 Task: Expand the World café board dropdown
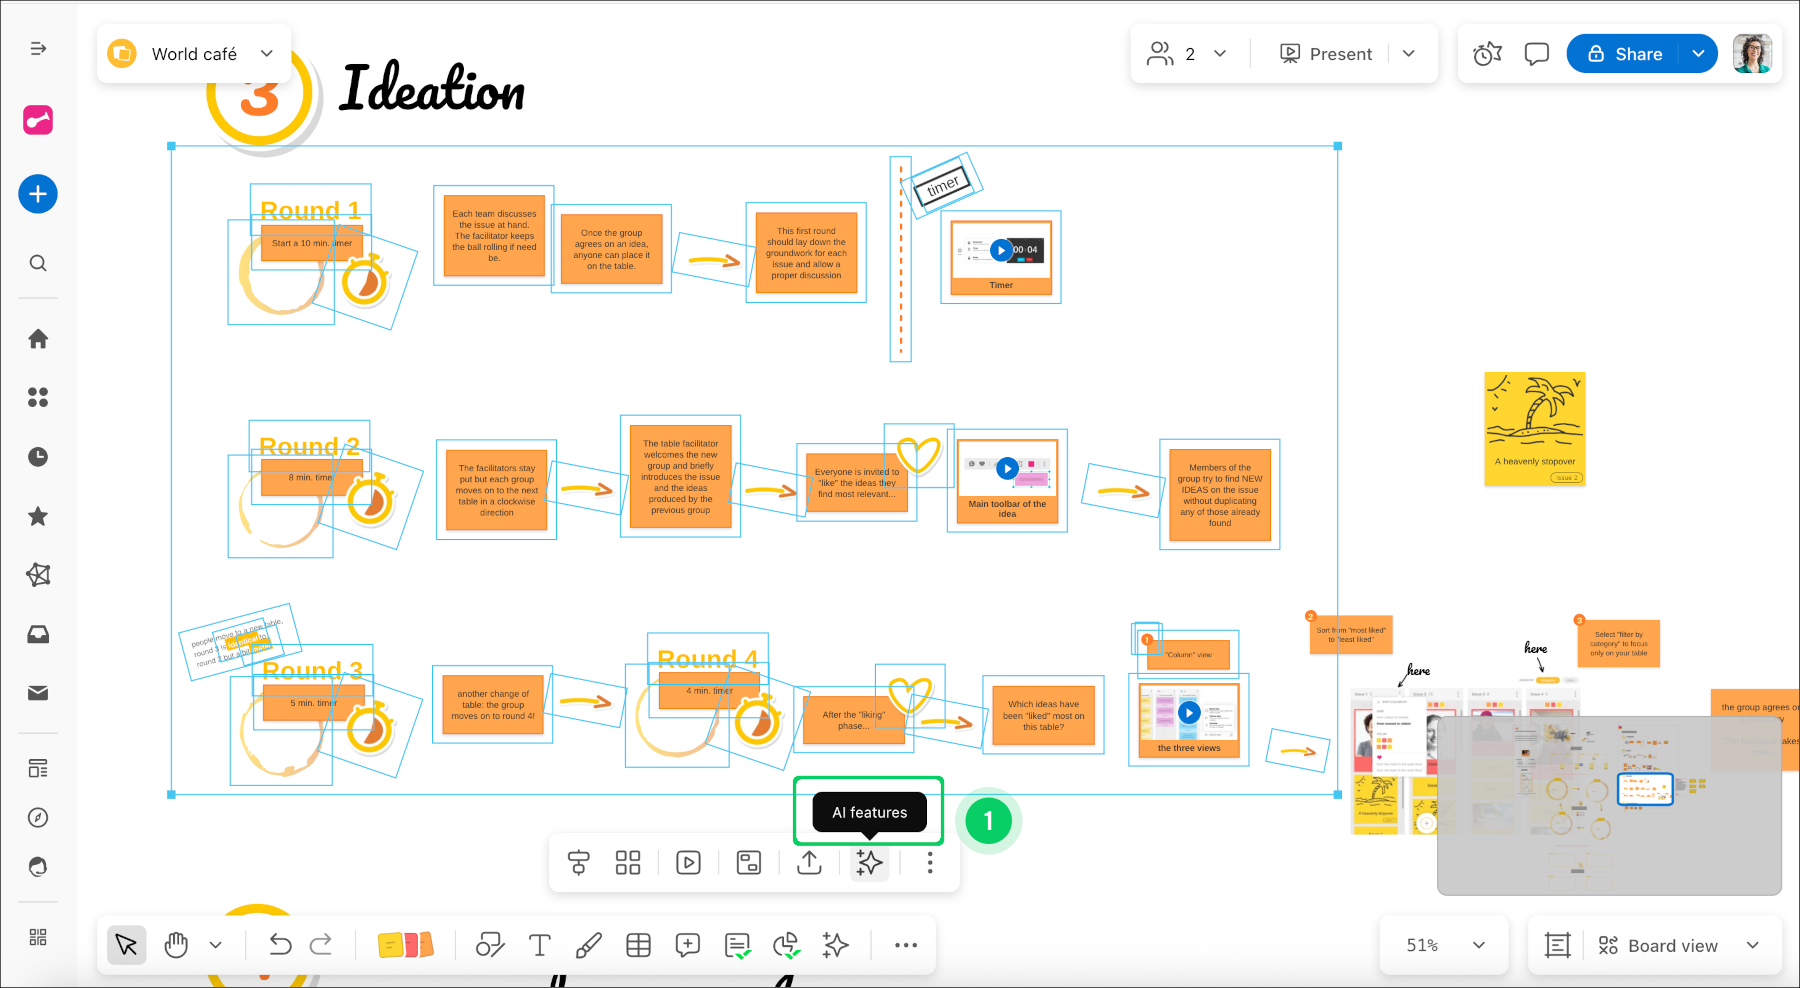click(x=267, y=54)
